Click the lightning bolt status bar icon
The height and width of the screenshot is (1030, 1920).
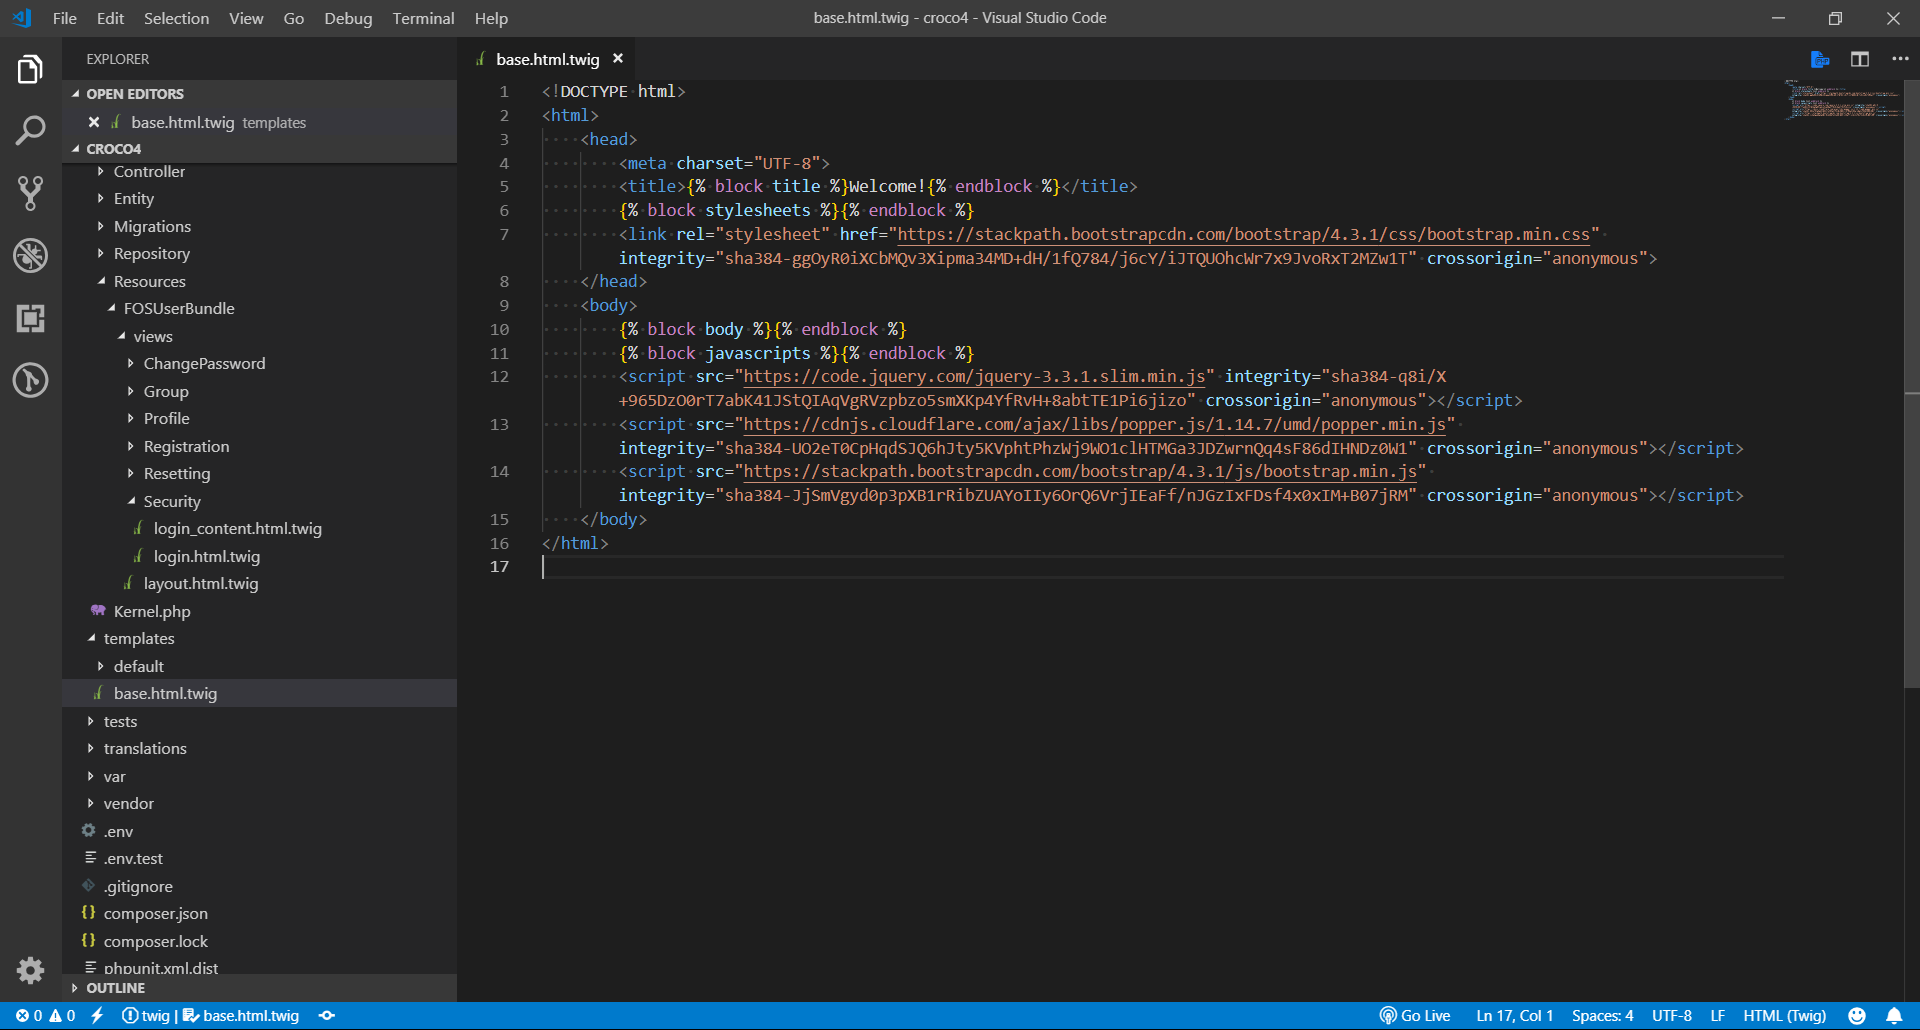(x=97, y=1016)
